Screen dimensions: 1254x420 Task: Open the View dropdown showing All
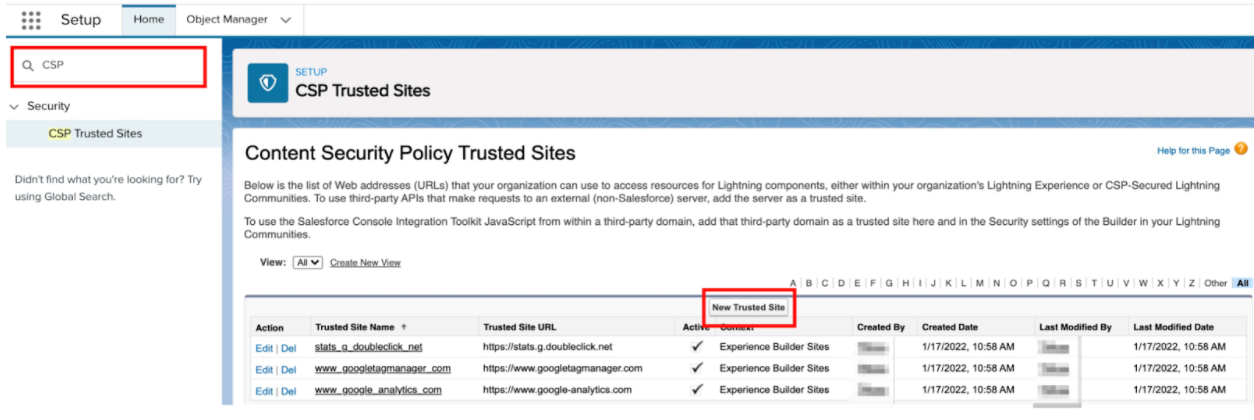click(x=308, y=262)
